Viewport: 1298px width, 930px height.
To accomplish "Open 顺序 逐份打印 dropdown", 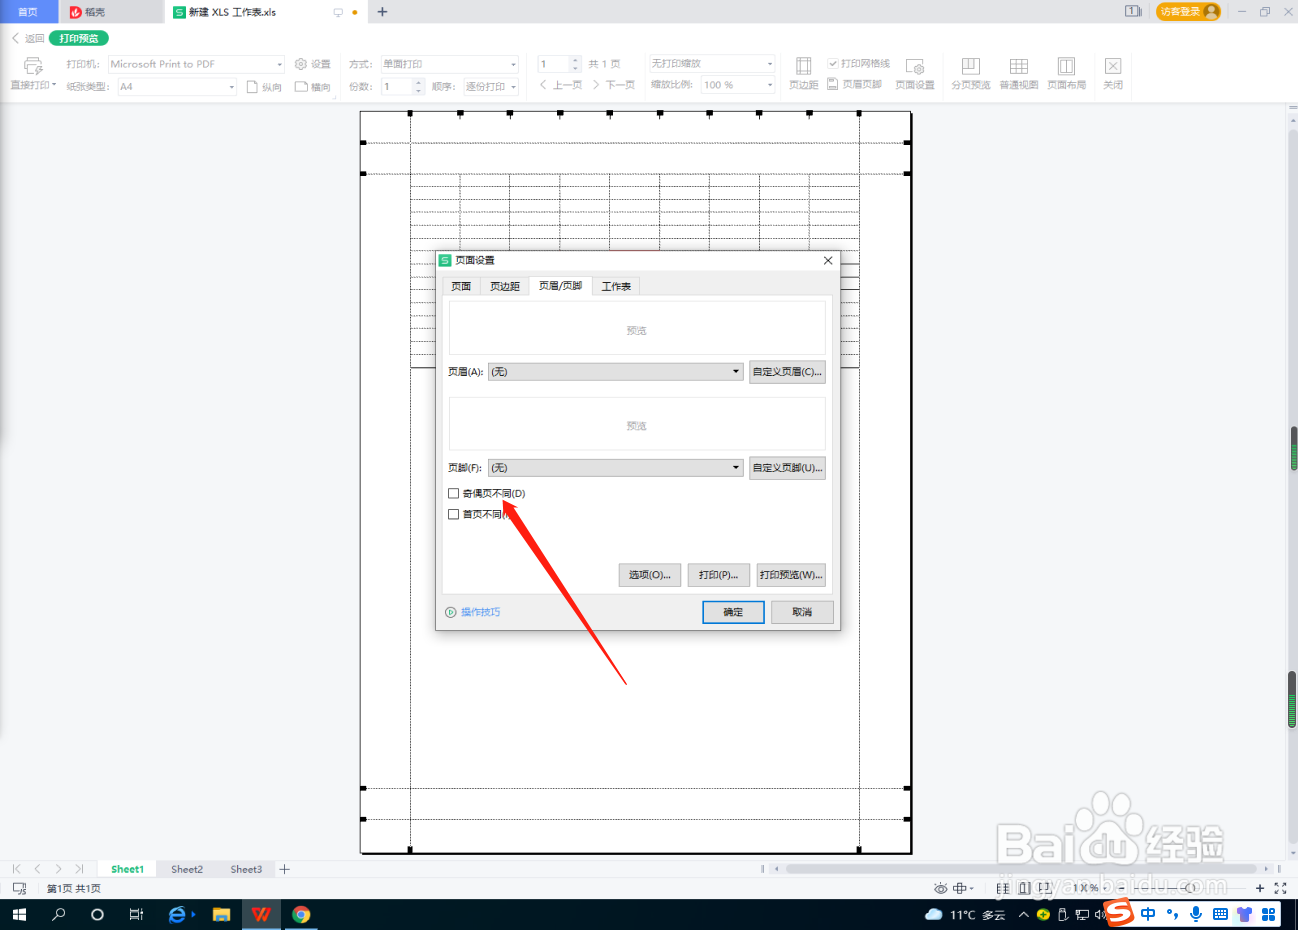I will (x=491, y=87).
